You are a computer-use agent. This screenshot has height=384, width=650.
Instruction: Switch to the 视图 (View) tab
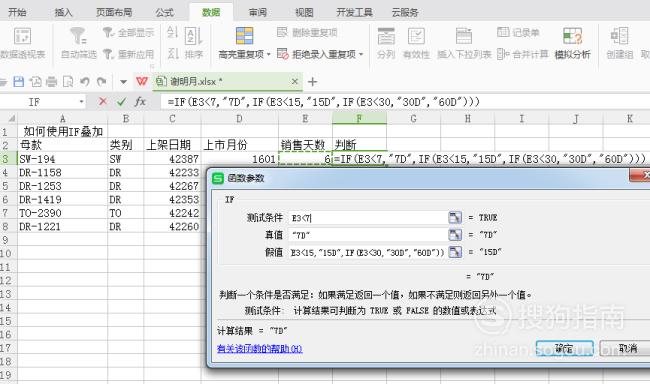point(304,12)
